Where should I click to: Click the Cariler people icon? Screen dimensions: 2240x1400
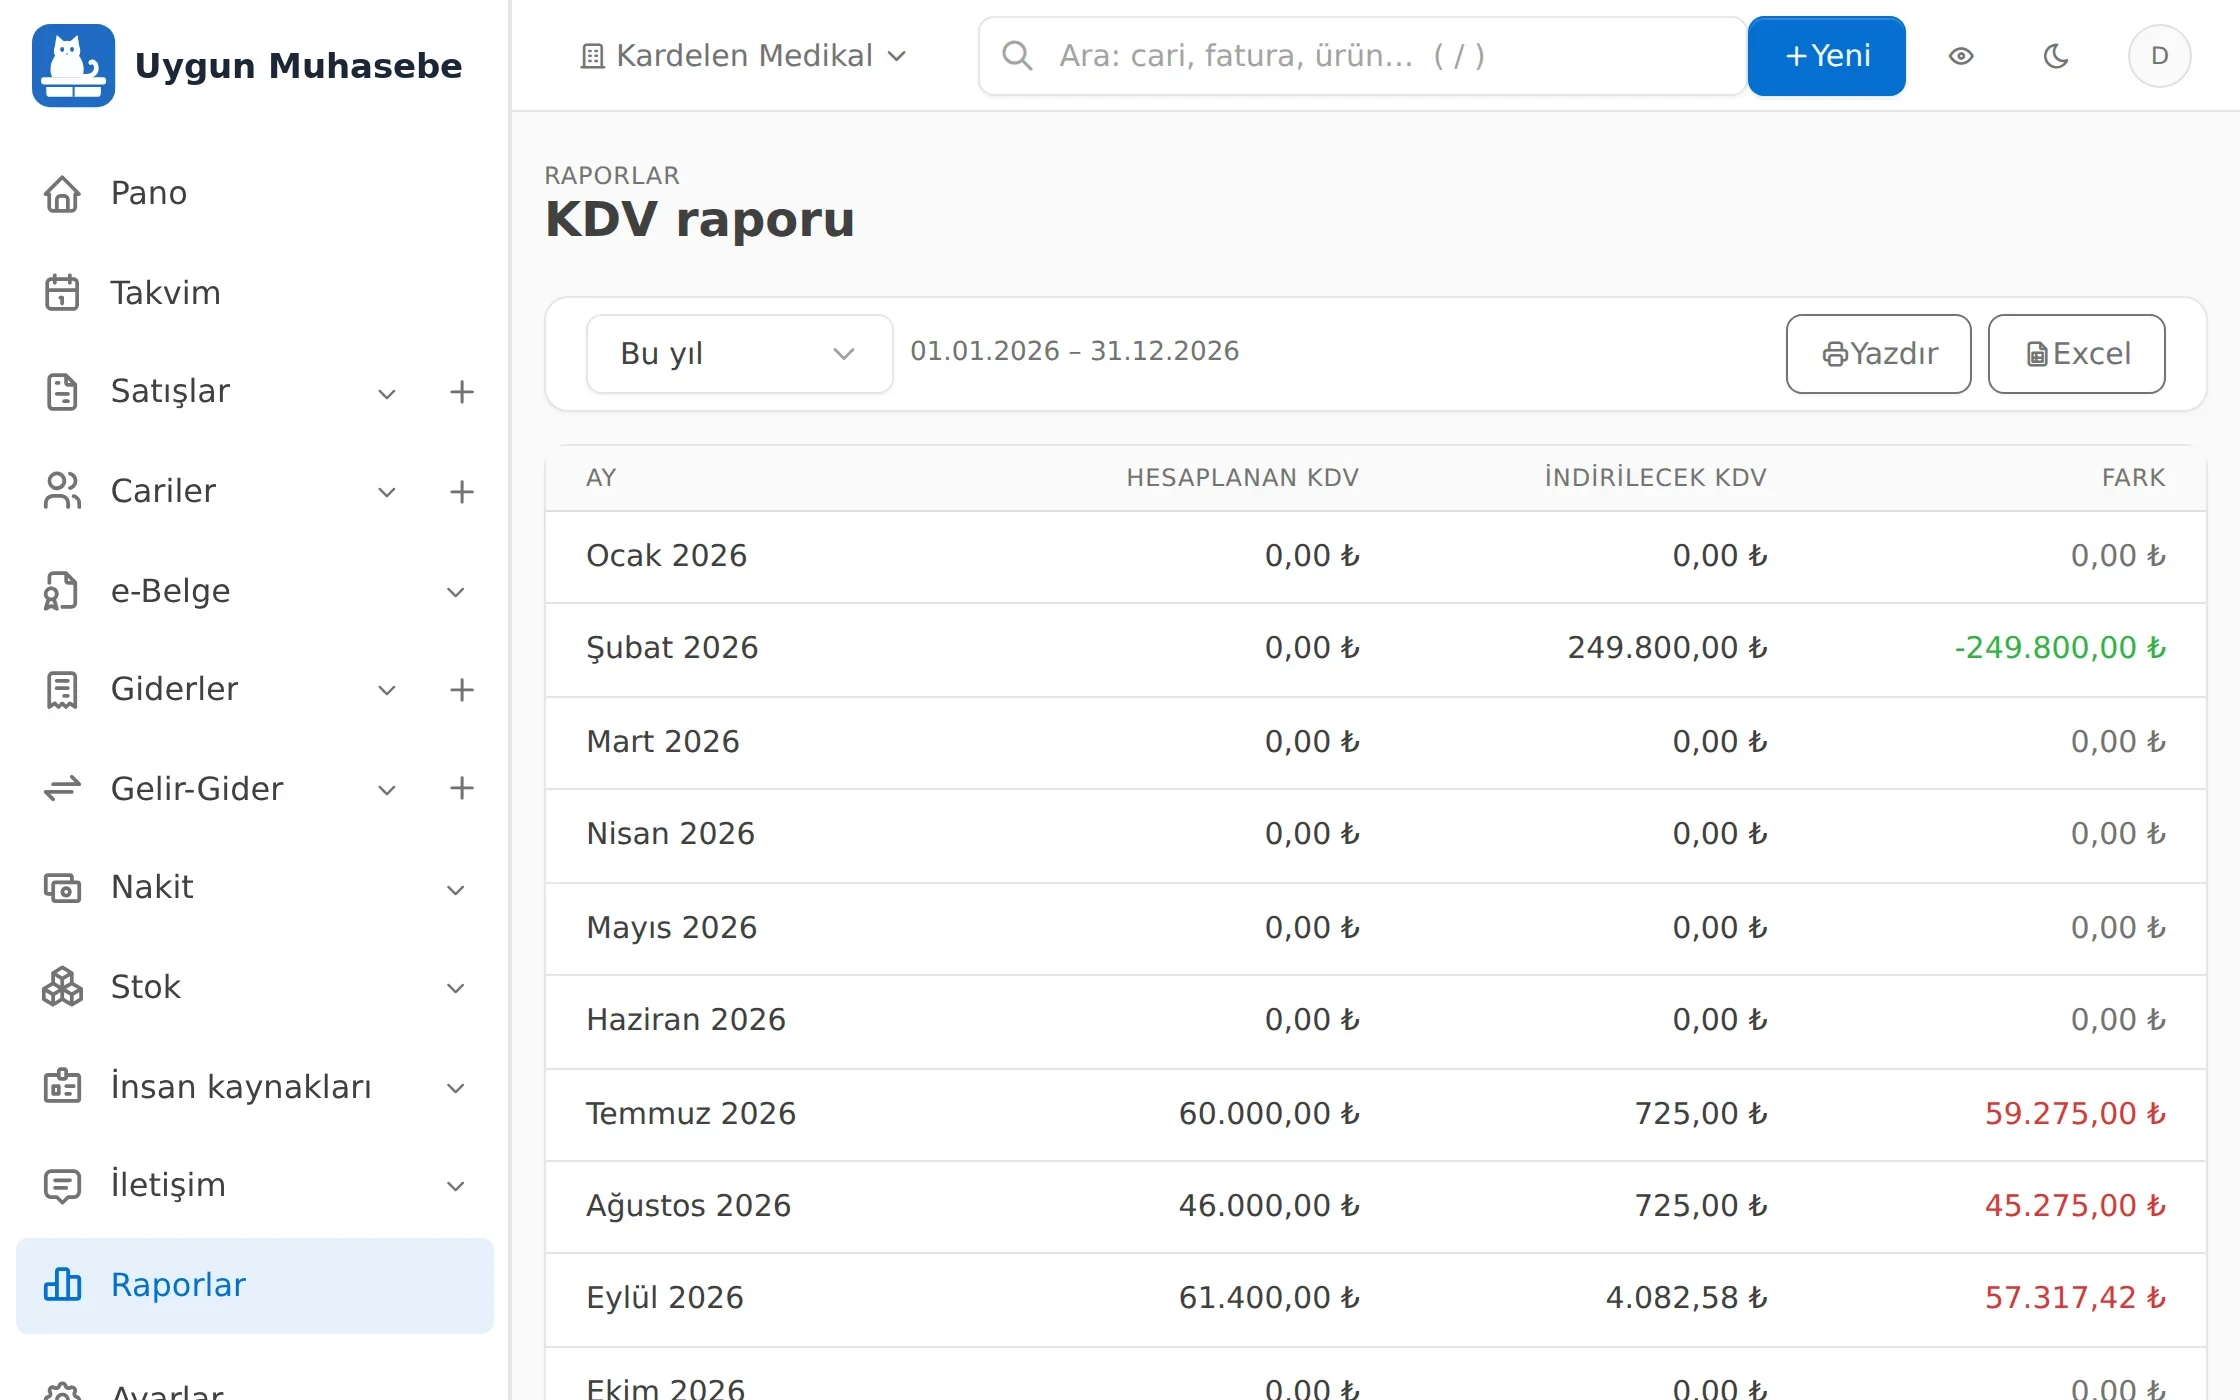(x=62, y=491)
